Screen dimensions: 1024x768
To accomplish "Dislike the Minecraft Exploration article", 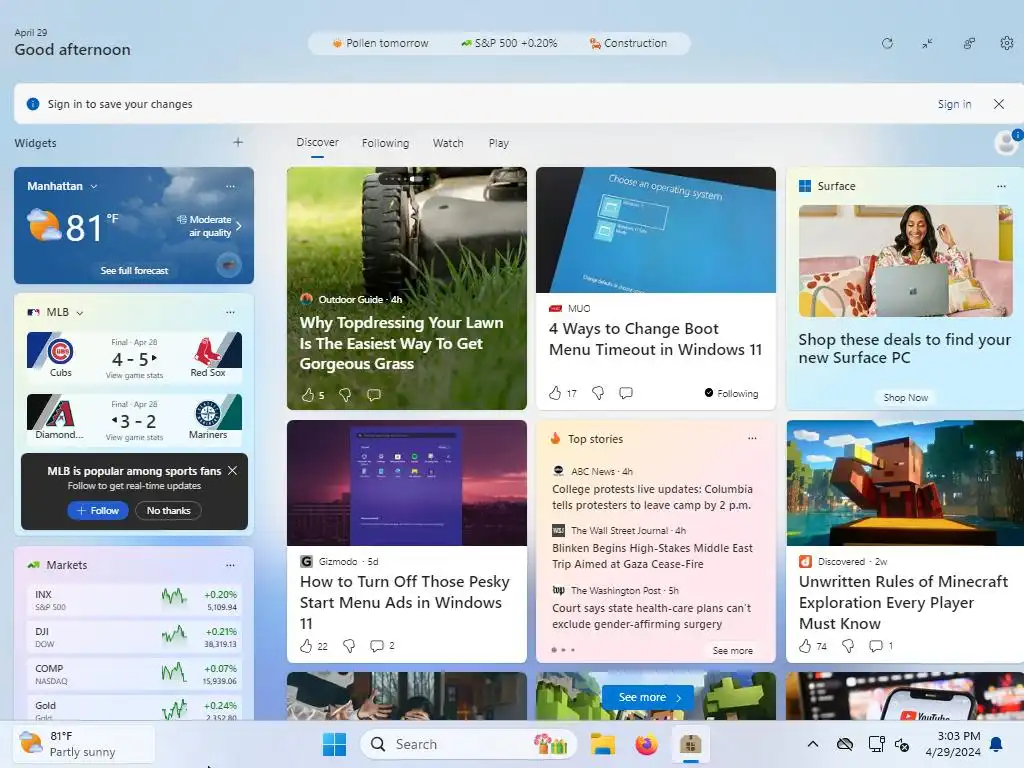I will click(848, 646).
